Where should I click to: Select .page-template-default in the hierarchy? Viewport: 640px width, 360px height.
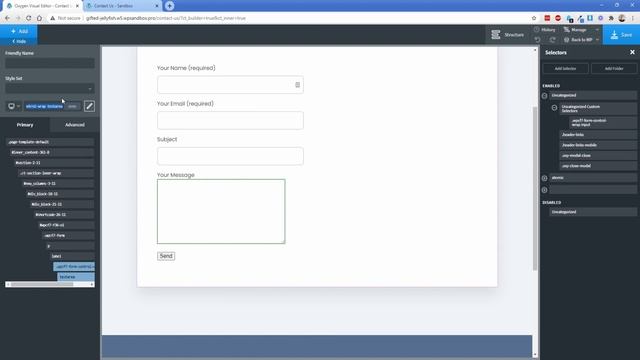click(50, 142)
